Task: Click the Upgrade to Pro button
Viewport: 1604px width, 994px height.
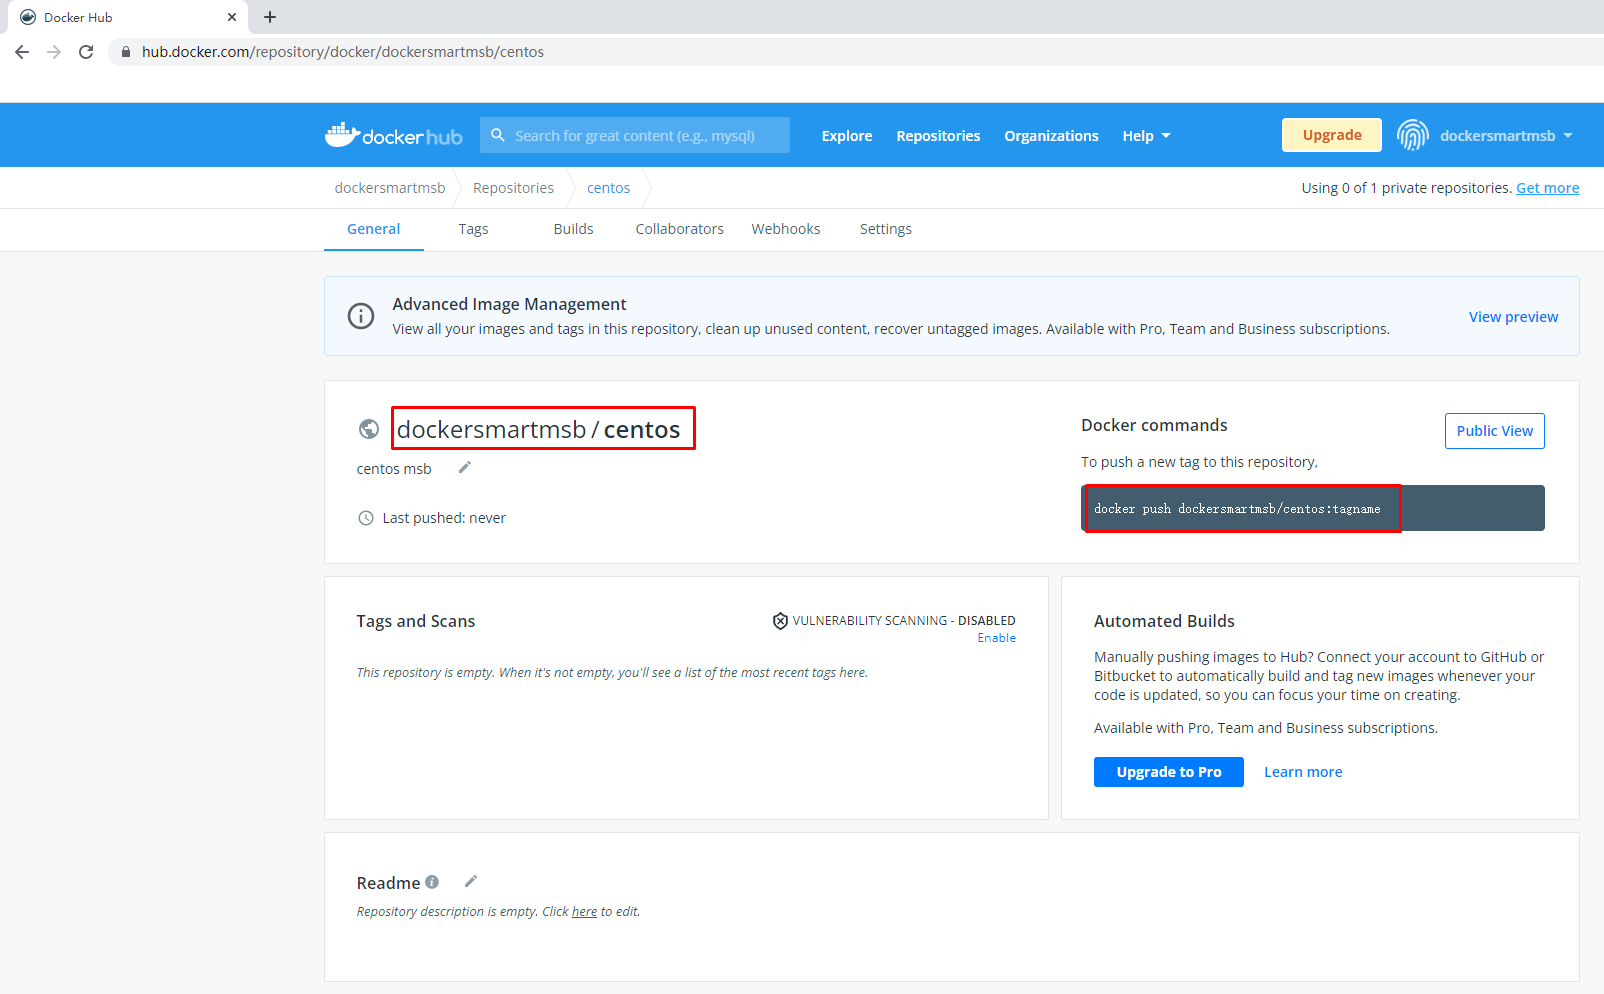Action: pos(1168,772)
